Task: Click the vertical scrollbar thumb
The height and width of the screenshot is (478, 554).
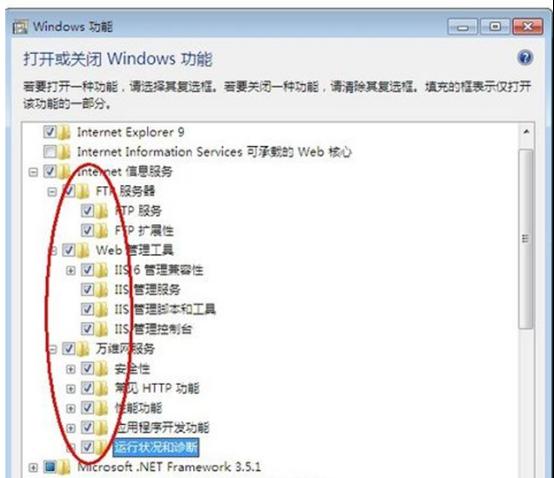Action: coord(526,239)
